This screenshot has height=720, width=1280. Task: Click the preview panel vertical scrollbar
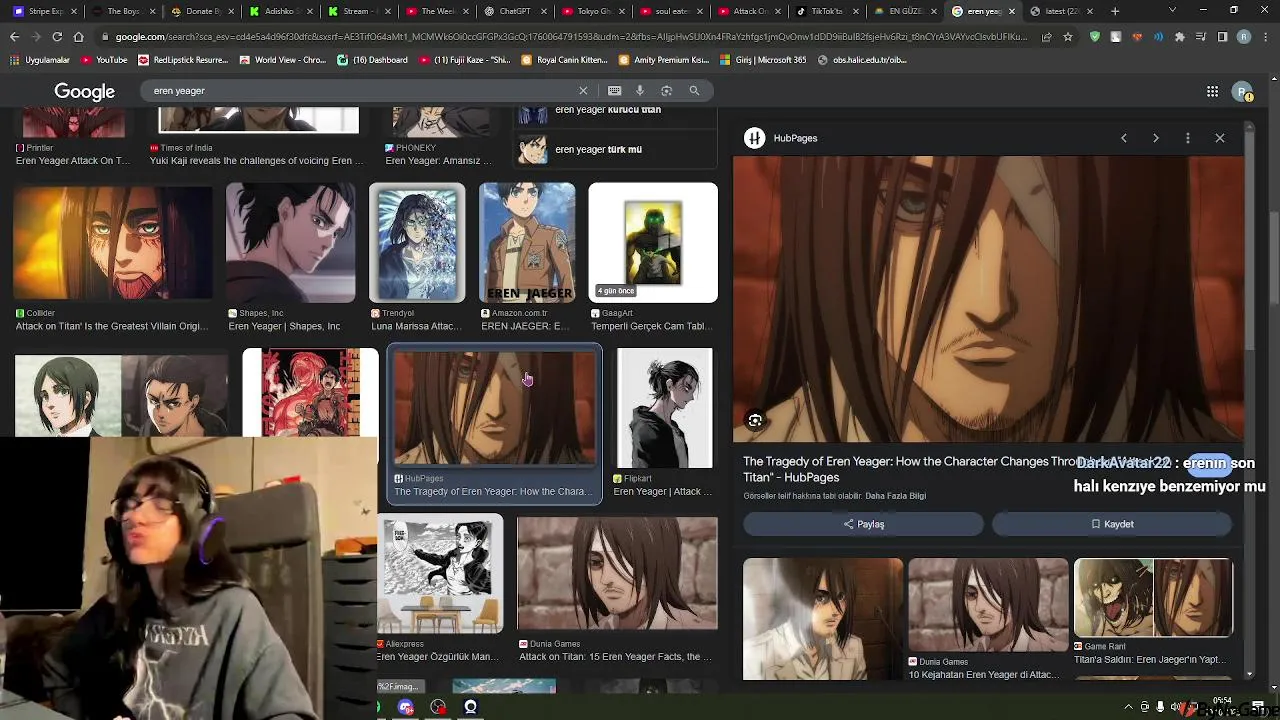[1249, 240]
